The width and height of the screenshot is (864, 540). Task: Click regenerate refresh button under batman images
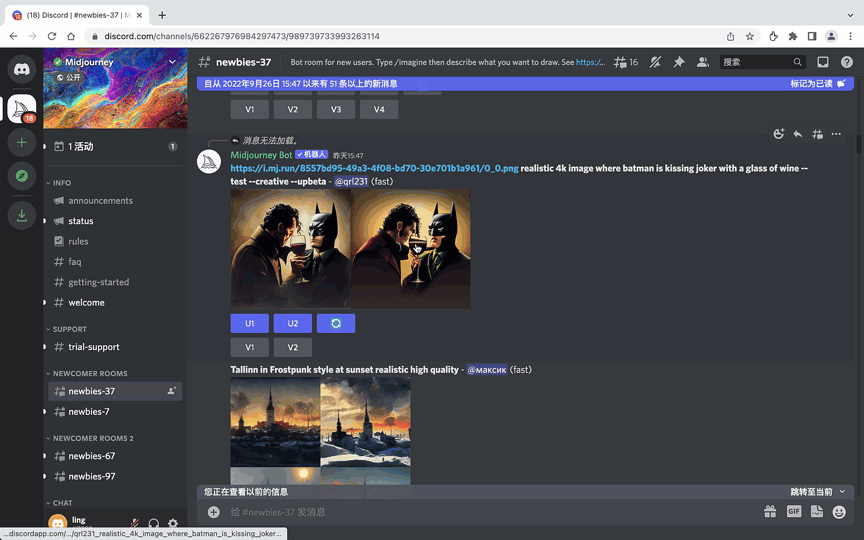pos(336,323)
